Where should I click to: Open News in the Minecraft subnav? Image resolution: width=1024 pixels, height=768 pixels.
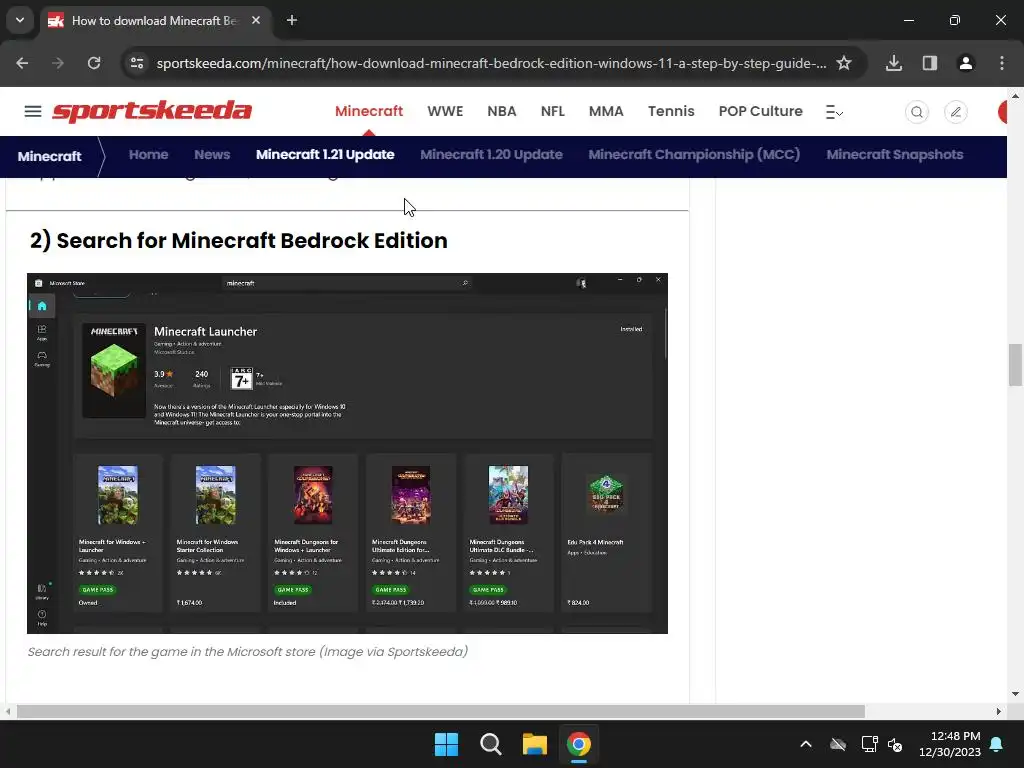coord(212,155)
